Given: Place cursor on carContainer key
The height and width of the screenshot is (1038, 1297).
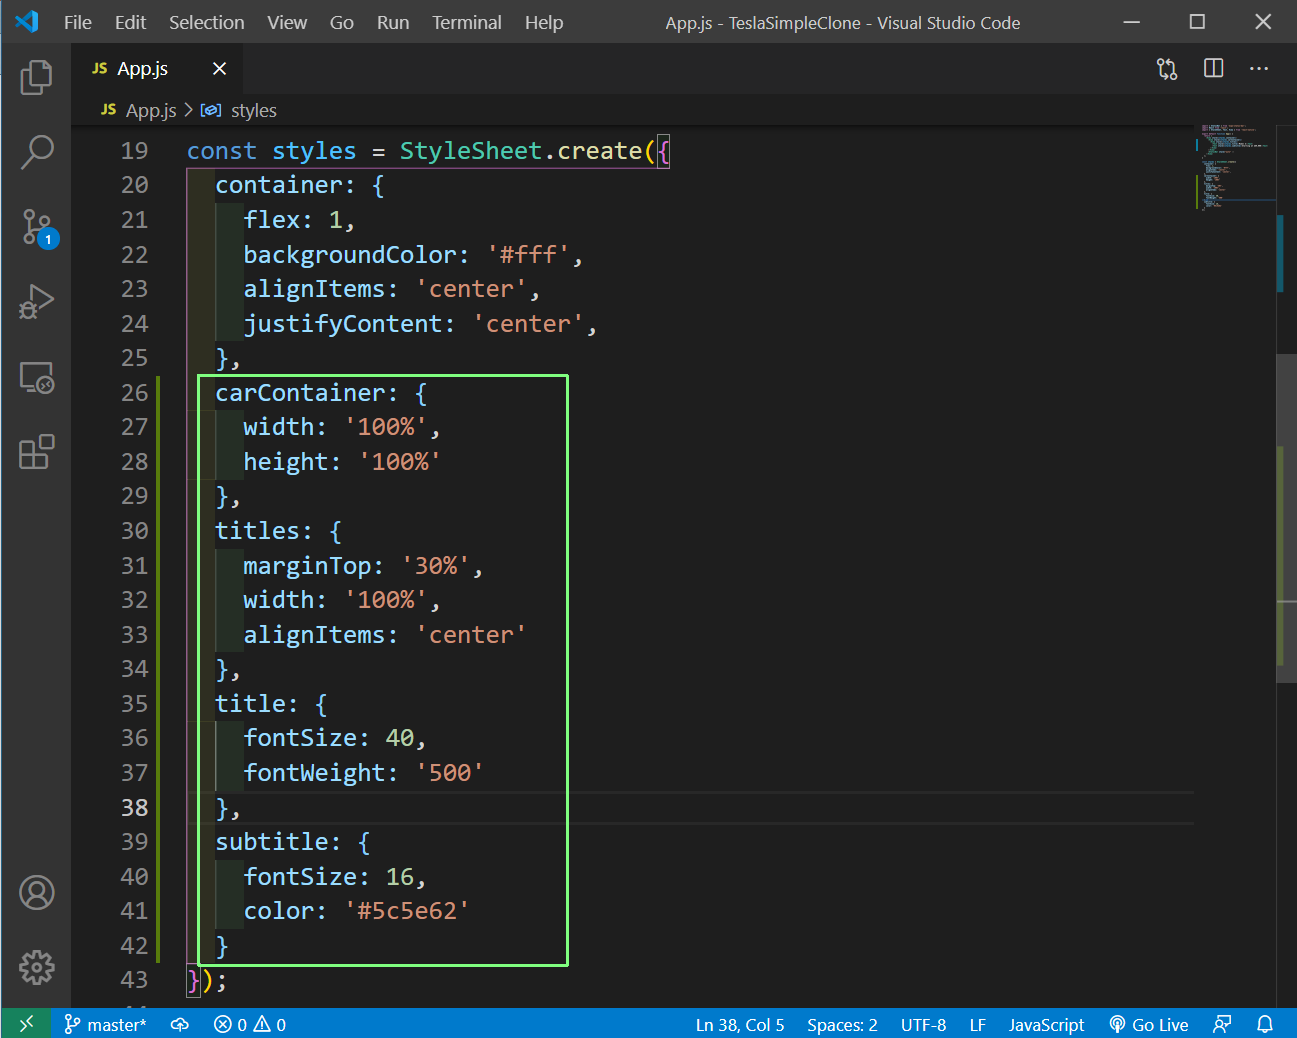Looking at the screenshot, I should (300, 393).
